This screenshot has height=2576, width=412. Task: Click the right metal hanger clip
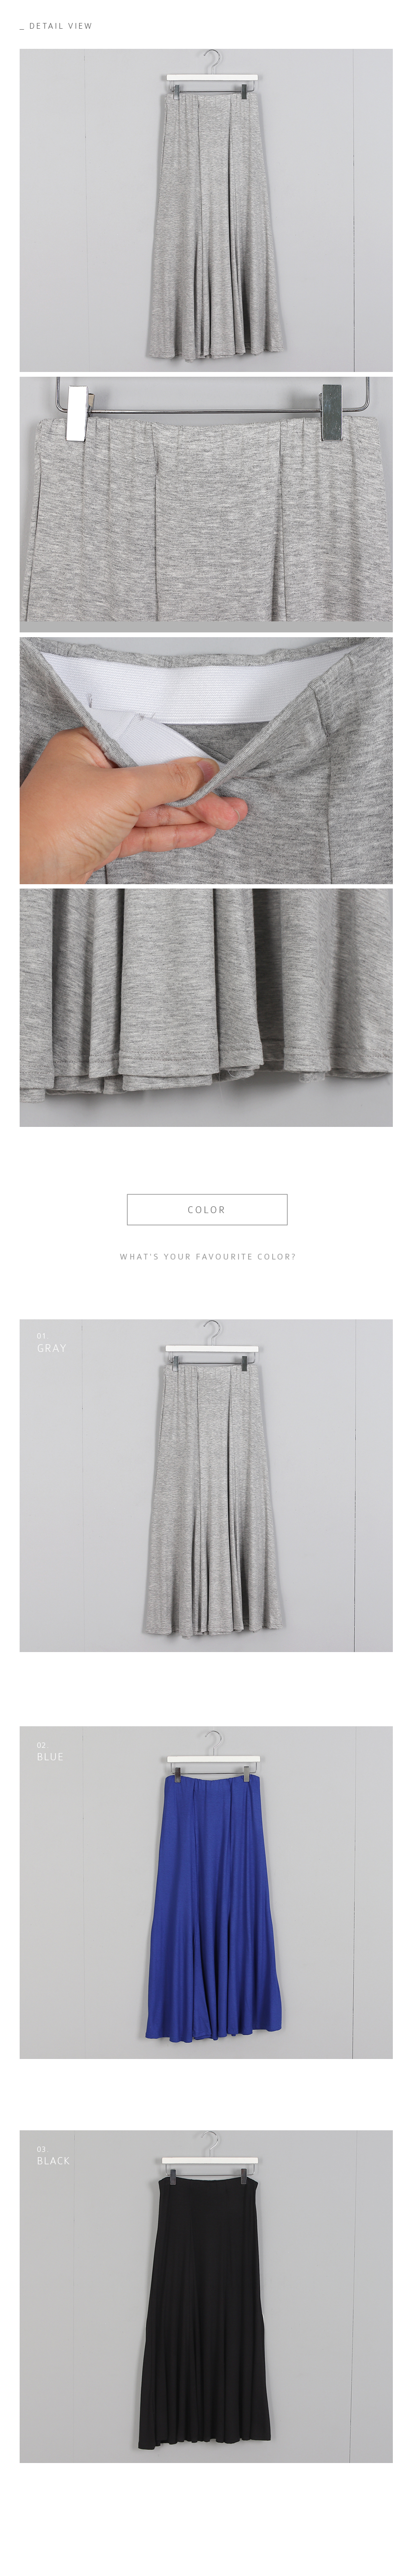pyautogui.click(x=333, y=413)
